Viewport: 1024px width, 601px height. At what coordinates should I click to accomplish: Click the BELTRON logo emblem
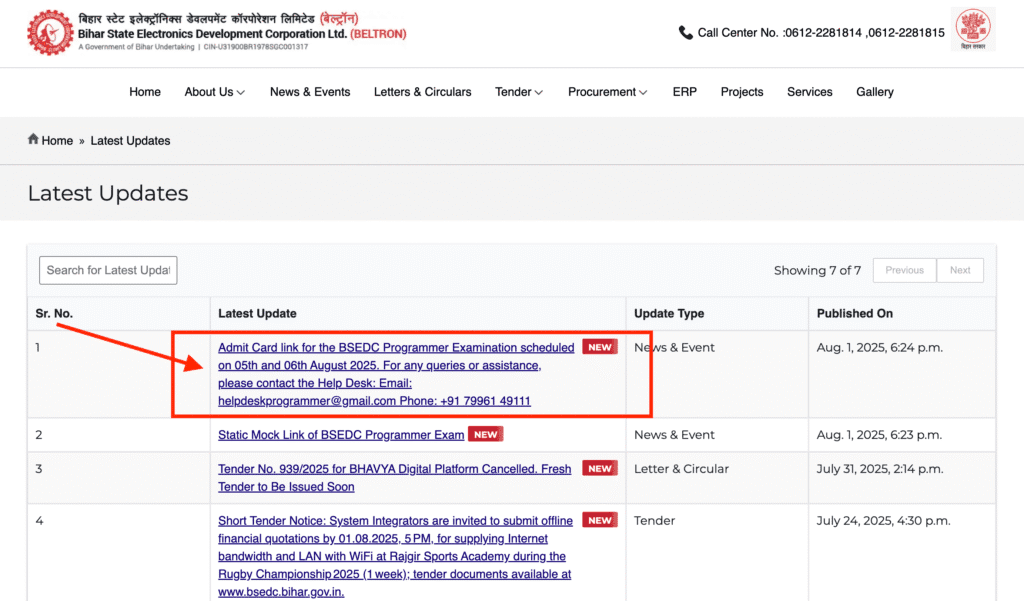tap(49, 32)
